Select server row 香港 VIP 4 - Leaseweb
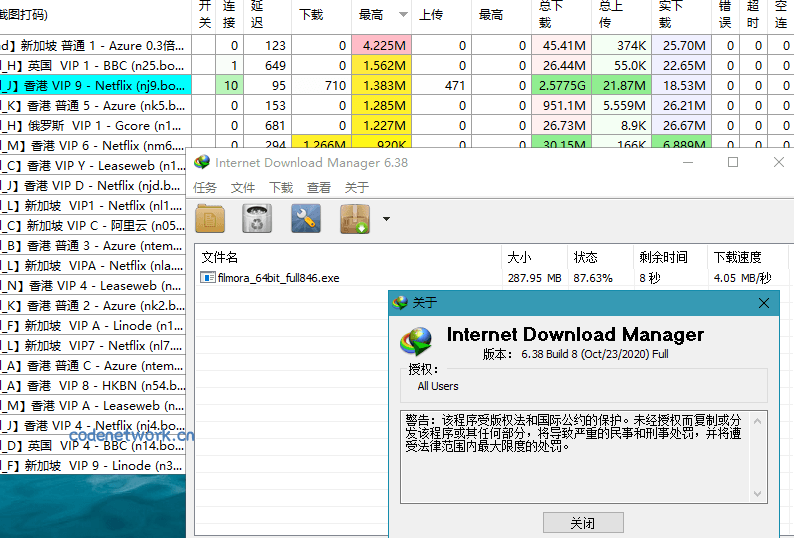Screen dimensions: 794x538 tap(93, 286)
